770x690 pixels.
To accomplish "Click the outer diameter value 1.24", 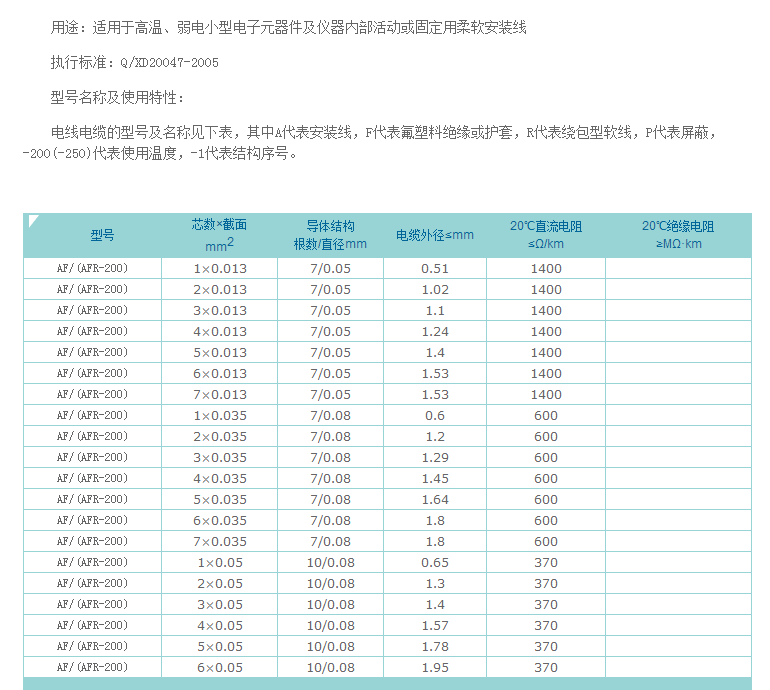I will click(x=435, y=332).
